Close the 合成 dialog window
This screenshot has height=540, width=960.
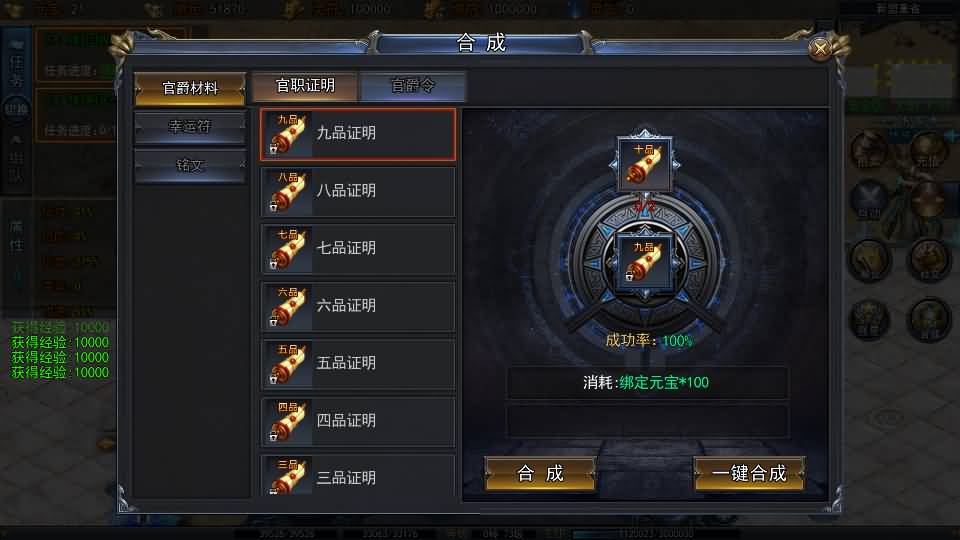[820, 48]
